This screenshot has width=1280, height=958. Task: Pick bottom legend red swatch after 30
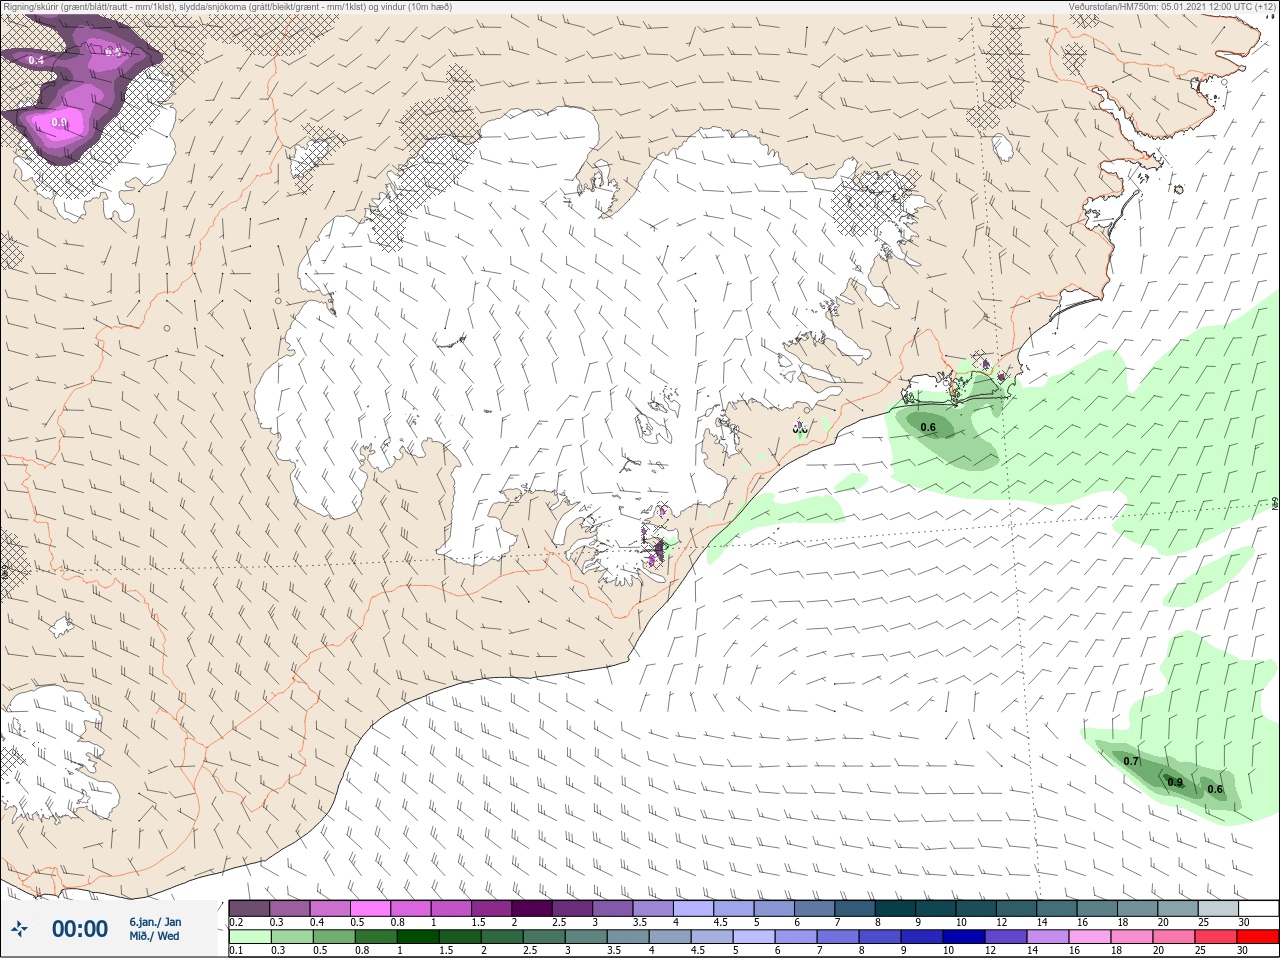(x=1257, y=937)
